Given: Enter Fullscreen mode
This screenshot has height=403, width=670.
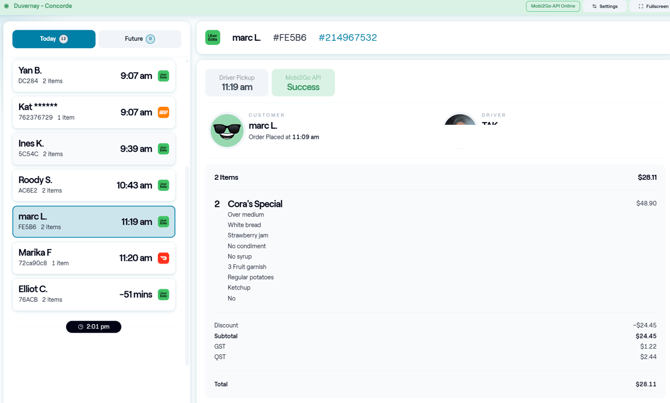Looking at the screenshot, I should click(x=652, y=6).
